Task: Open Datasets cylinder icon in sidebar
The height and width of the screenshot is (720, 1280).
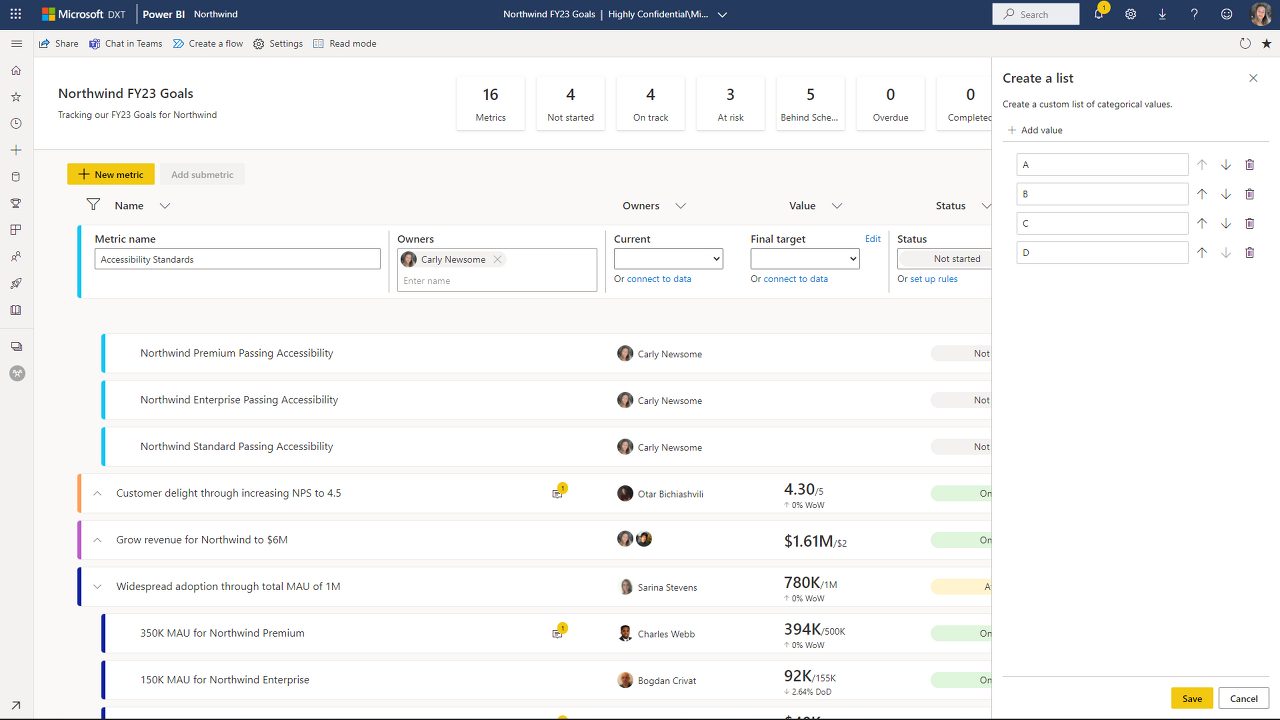Action: pyautogui.click(x=16, y=177)
